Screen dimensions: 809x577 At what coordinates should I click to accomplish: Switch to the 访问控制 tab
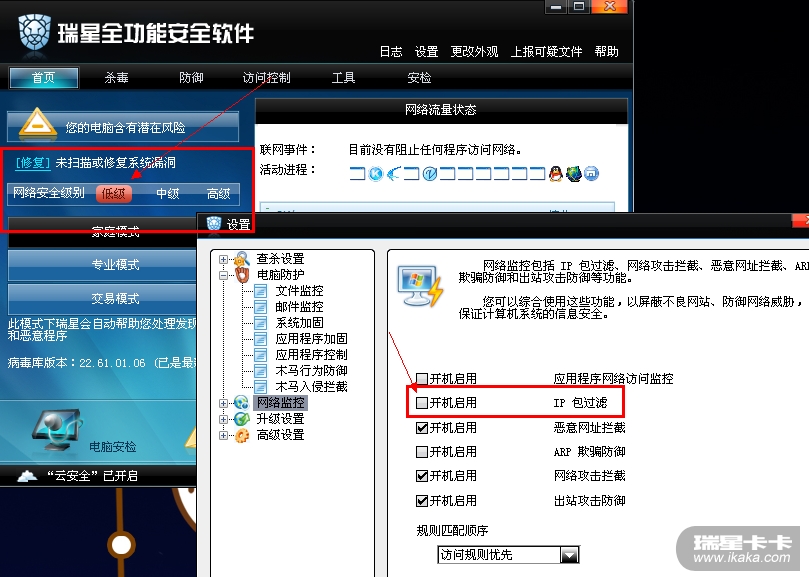coord(267,78)
